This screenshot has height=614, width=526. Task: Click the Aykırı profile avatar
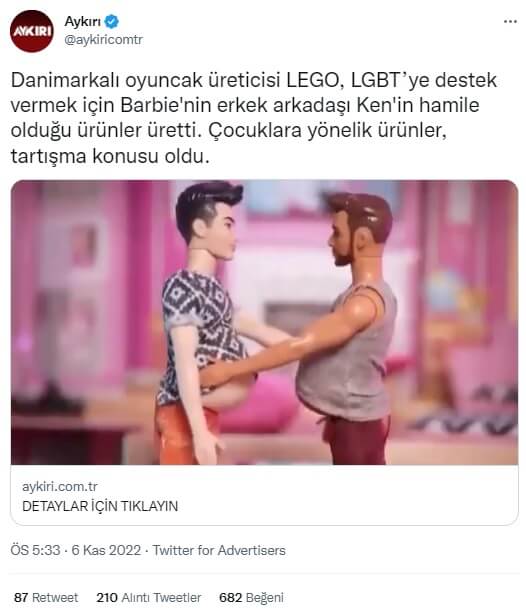click(31, 31)
